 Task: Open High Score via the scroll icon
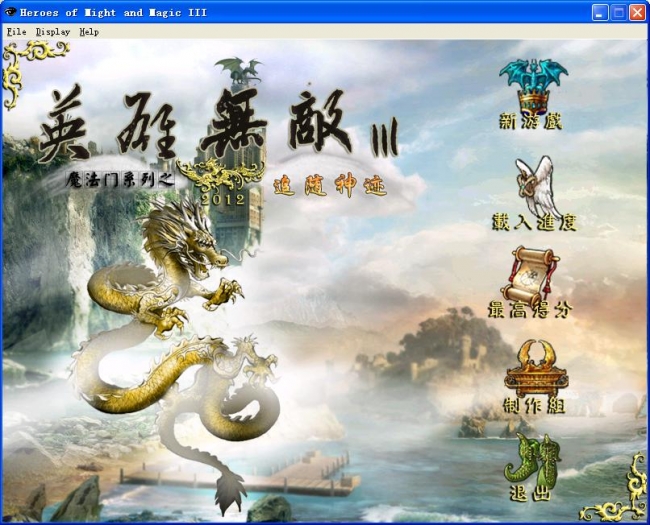click(534, 271)
